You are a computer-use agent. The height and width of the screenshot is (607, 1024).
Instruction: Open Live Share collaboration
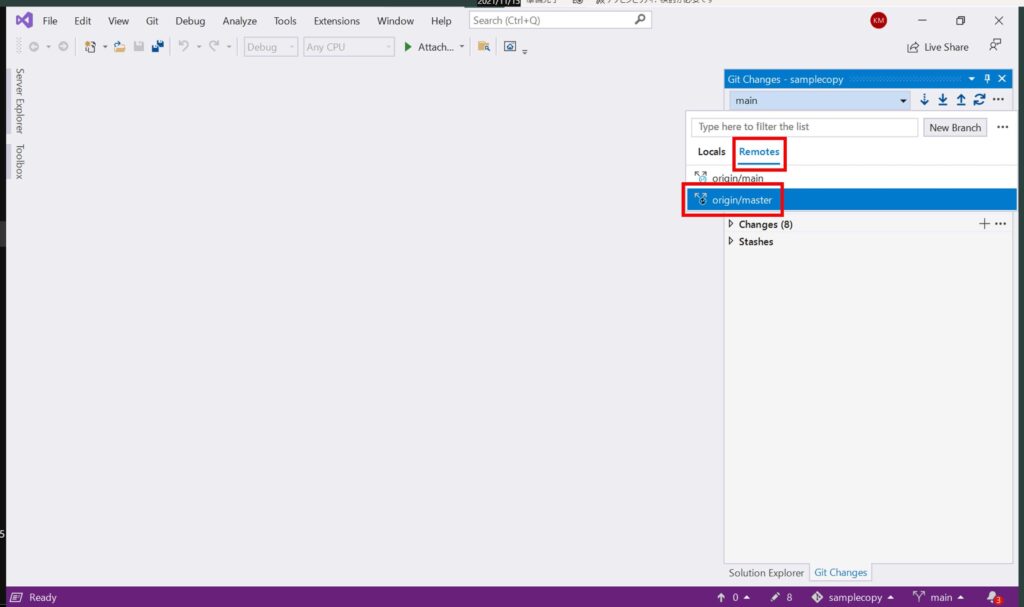(x=937, y=46)
